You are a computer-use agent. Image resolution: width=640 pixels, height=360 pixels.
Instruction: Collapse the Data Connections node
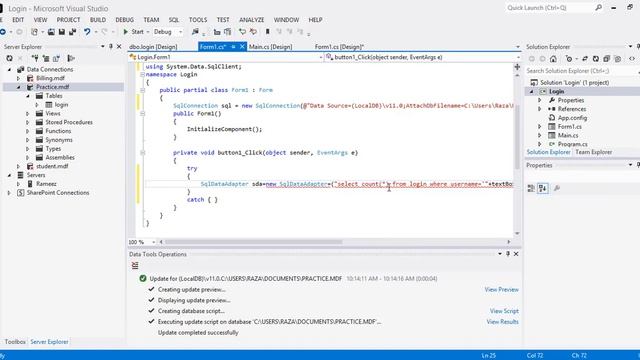click(x=9, y=70)
